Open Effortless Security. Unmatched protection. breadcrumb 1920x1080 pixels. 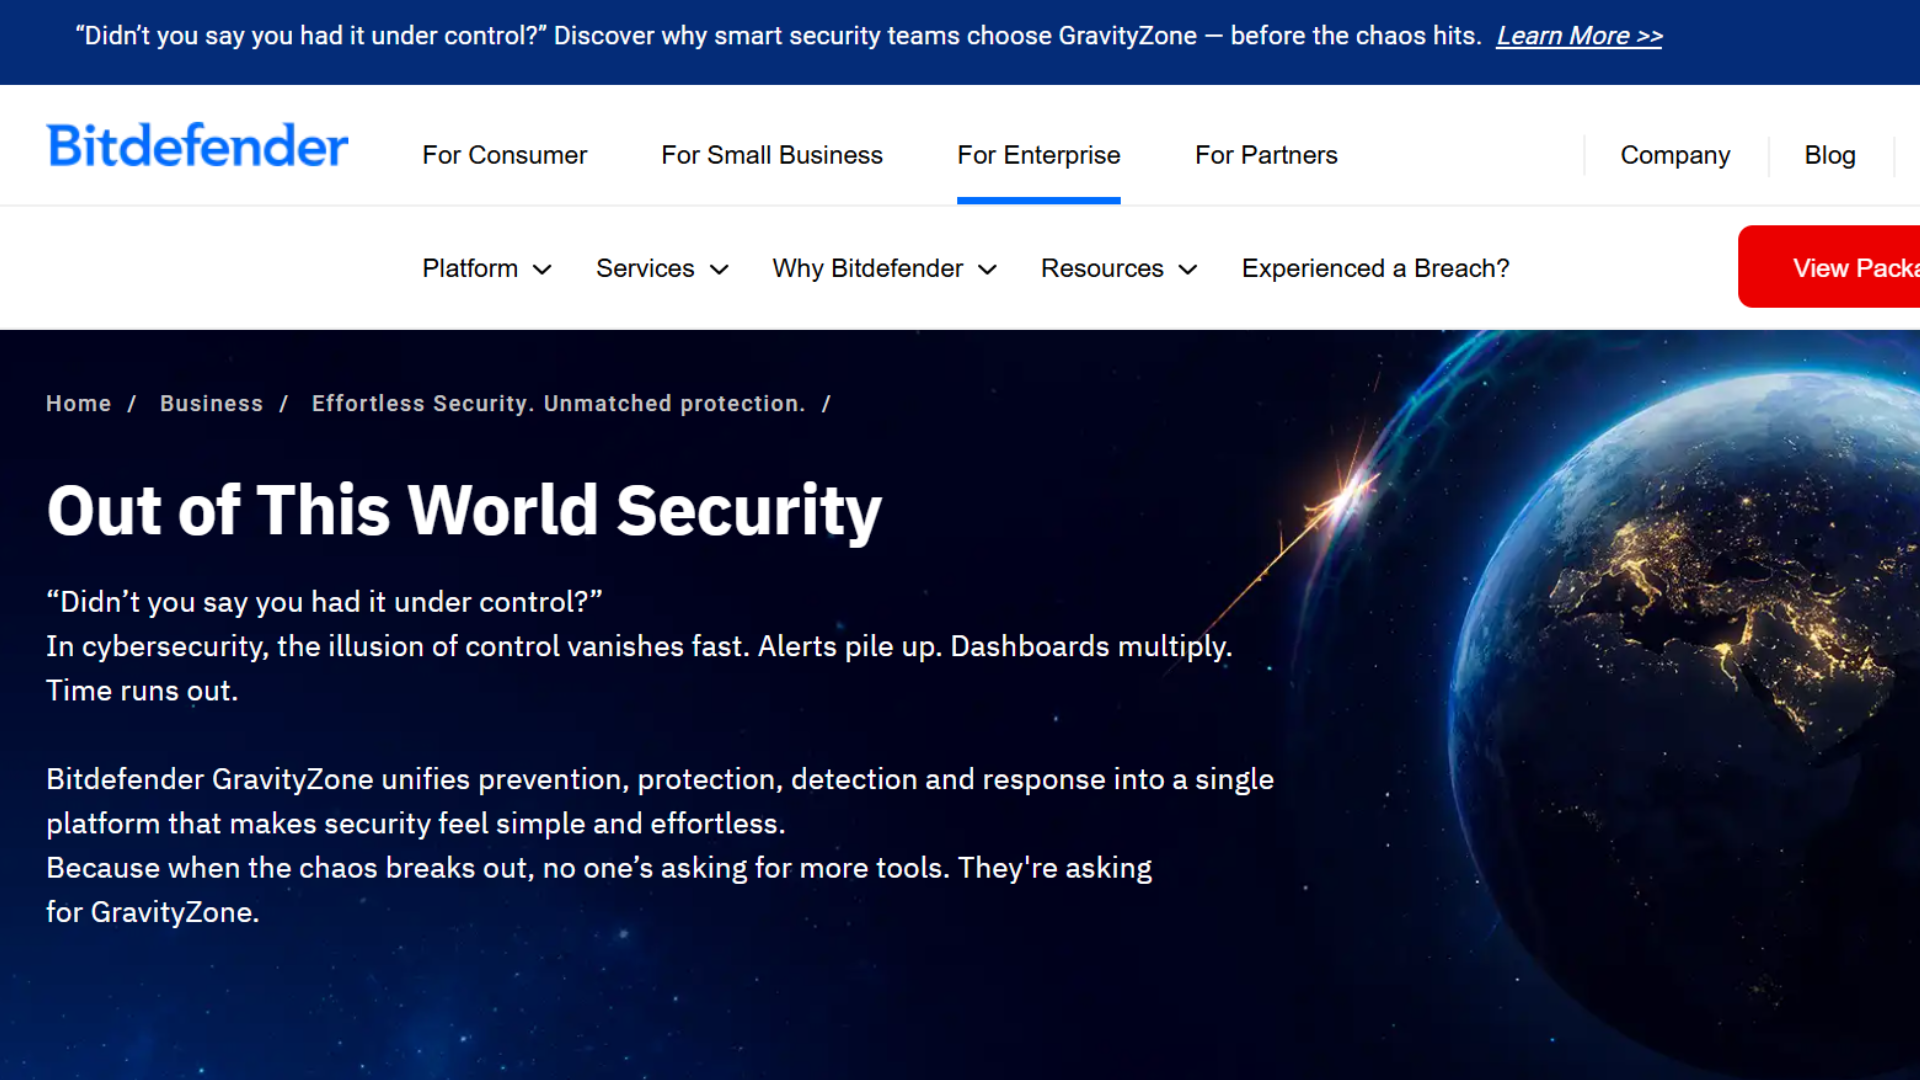pos(558,403)
